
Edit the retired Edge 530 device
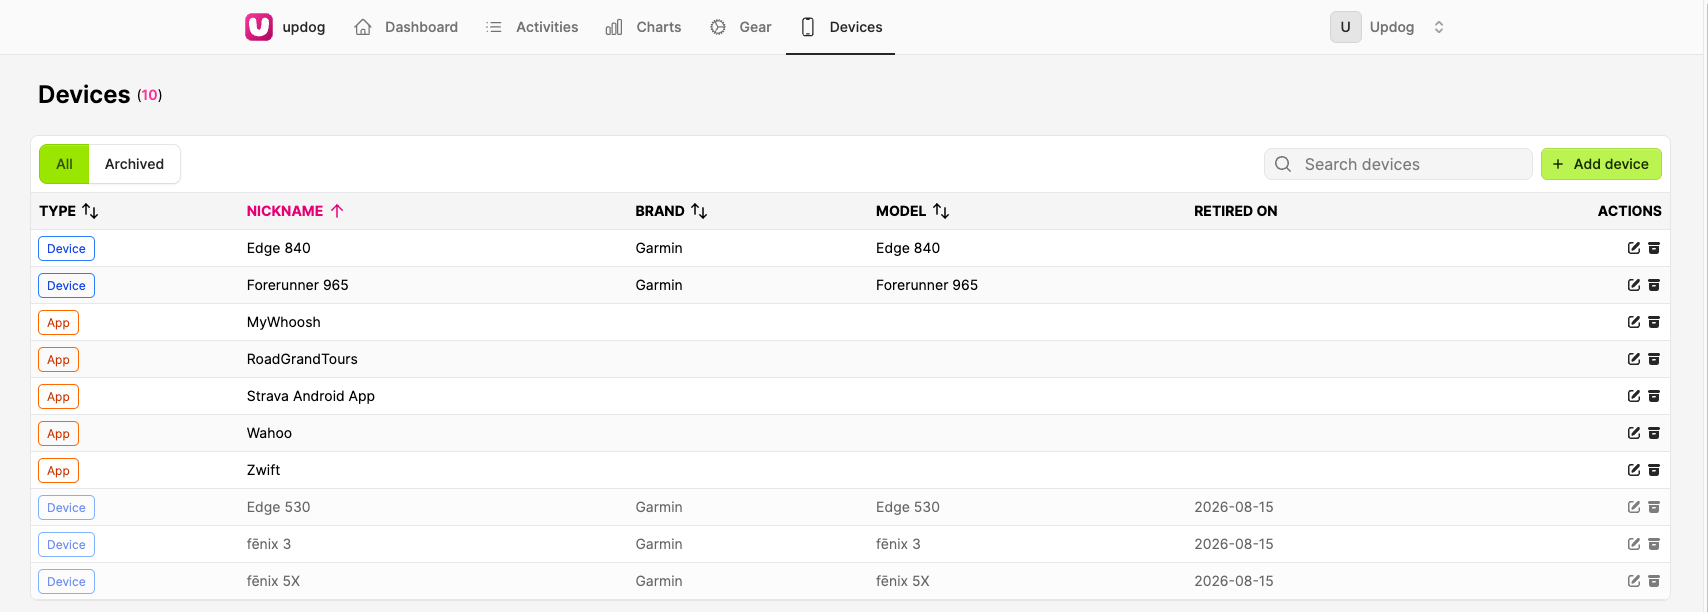coord(1634,507)
